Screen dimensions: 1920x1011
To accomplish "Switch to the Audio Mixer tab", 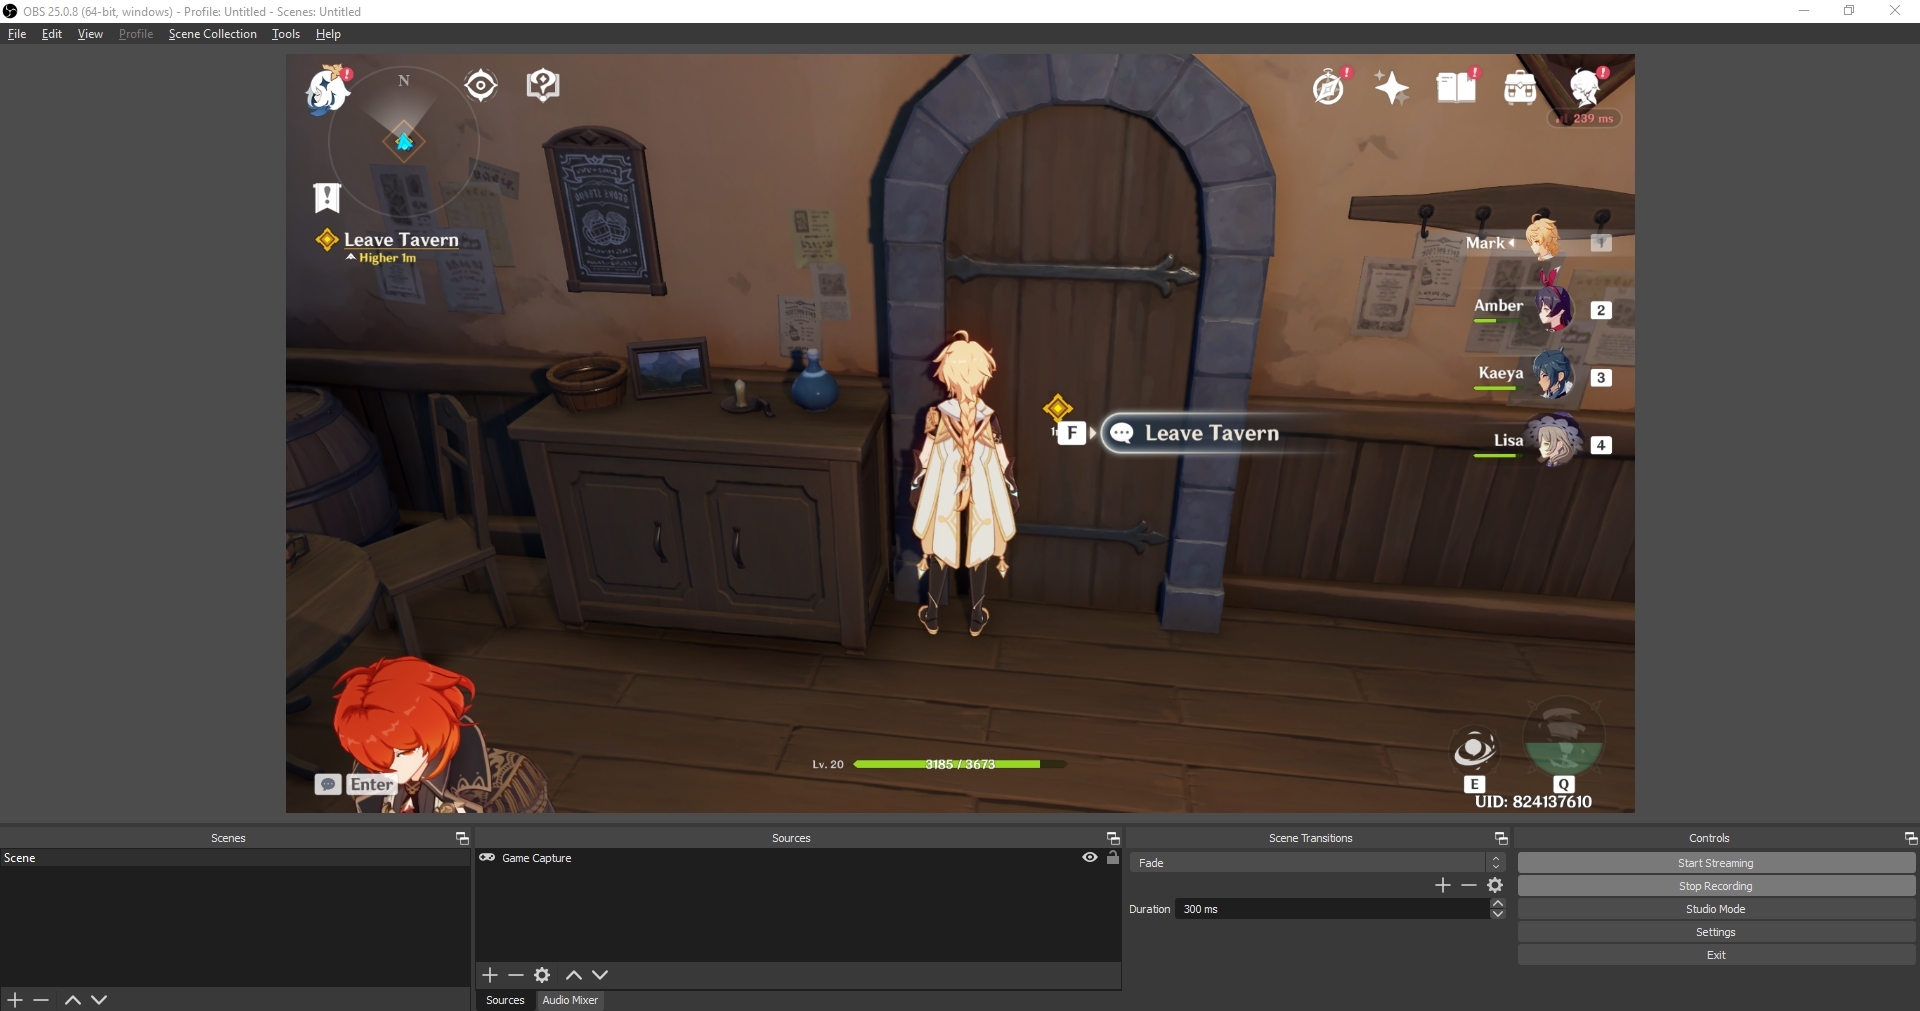I will pos(570,1000).
